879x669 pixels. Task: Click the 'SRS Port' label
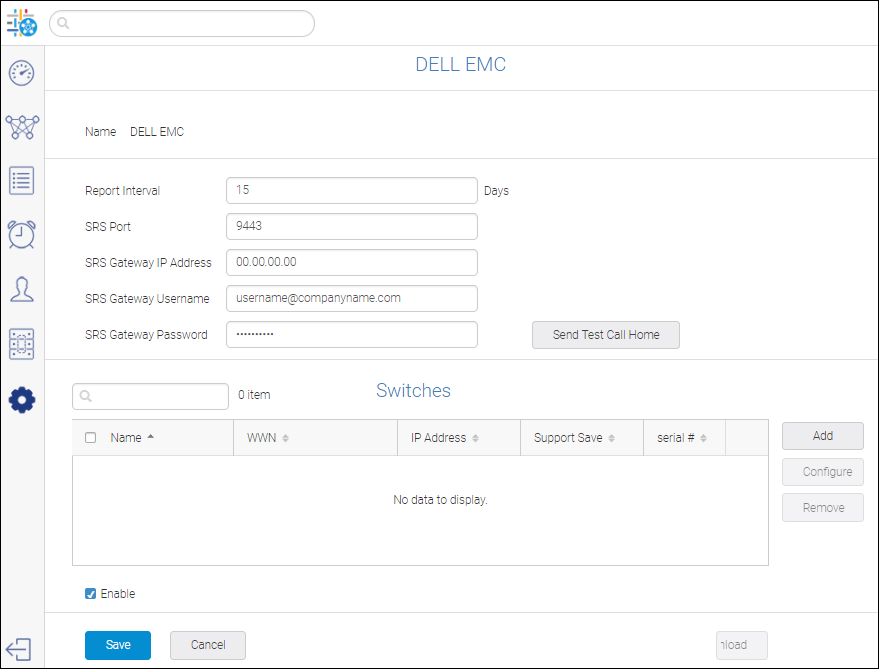[x=108, y=227]
